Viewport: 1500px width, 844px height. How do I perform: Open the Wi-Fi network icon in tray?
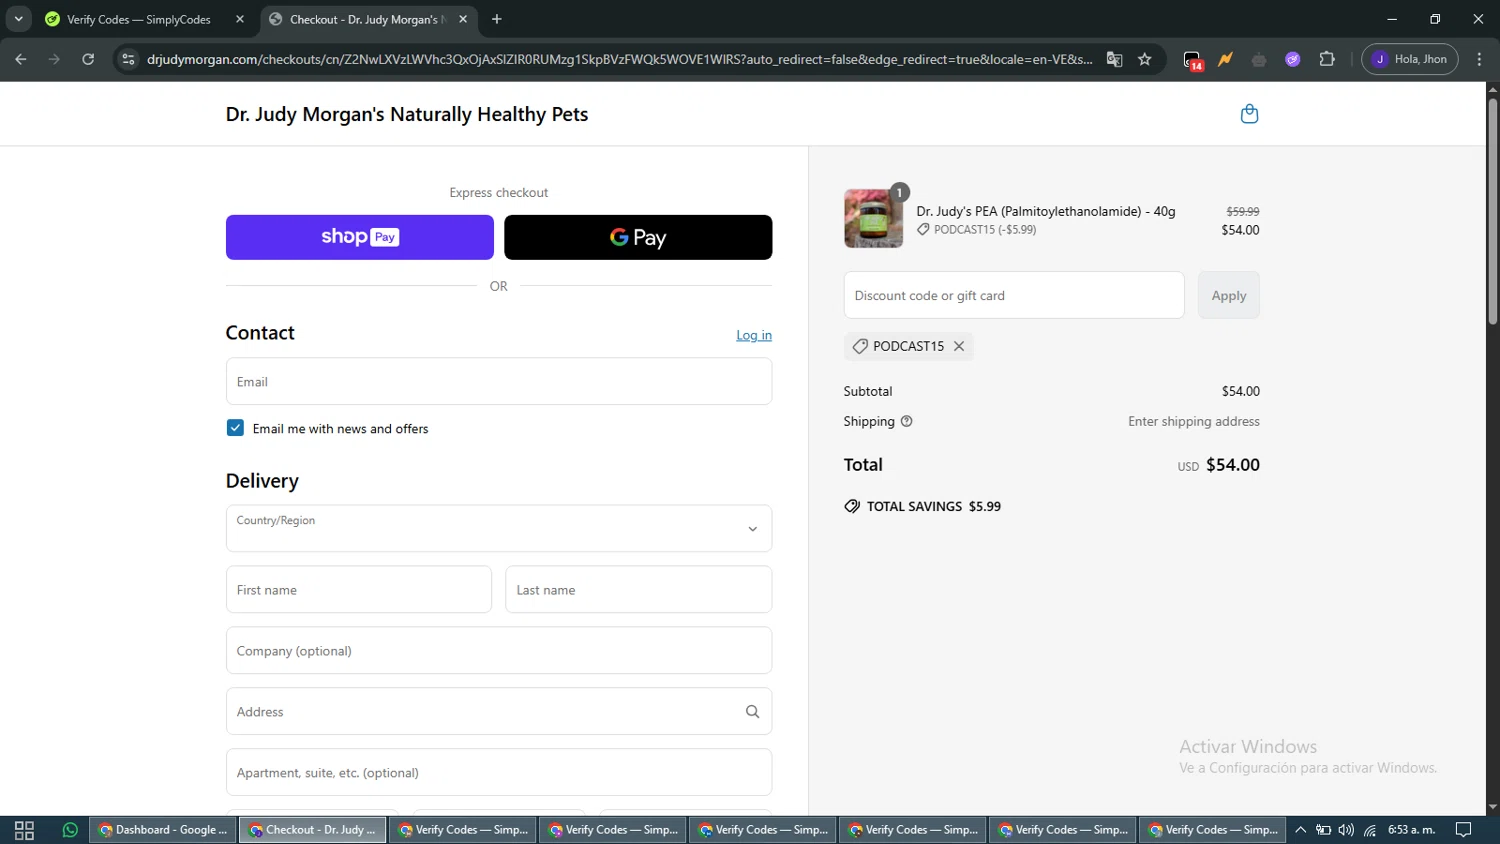pos(1370,830)
